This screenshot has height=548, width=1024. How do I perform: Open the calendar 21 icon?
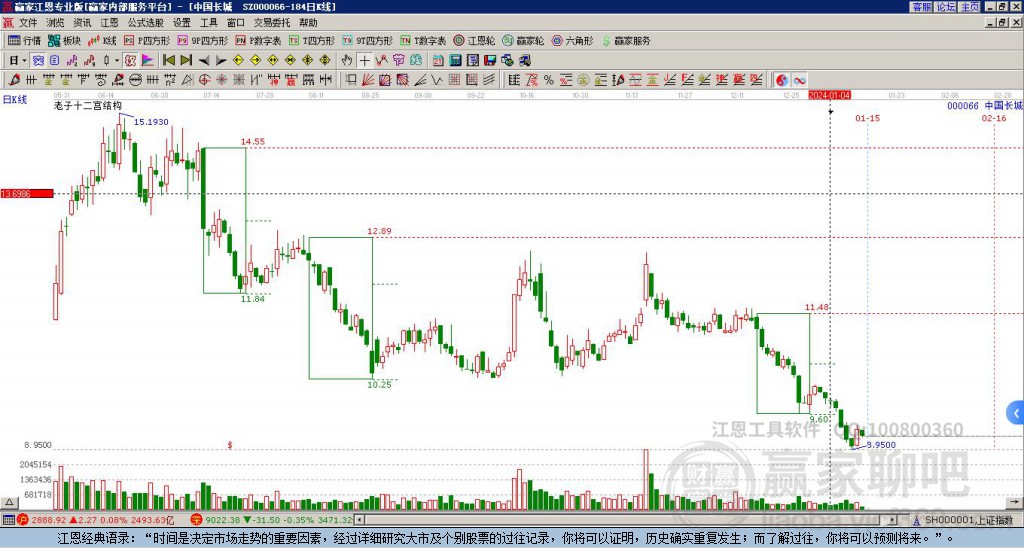(x=438, y=60)
